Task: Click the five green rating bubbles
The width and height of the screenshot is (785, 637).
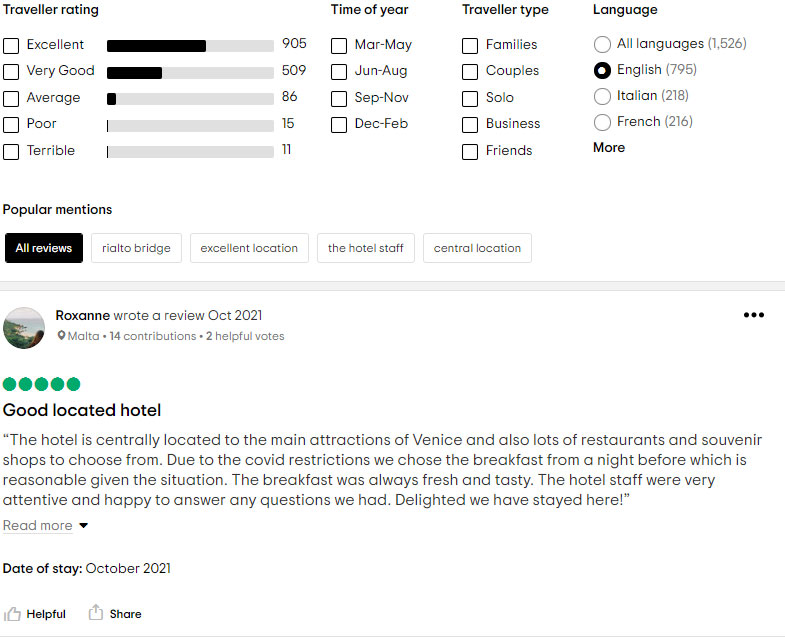Action: pos(42,384)
